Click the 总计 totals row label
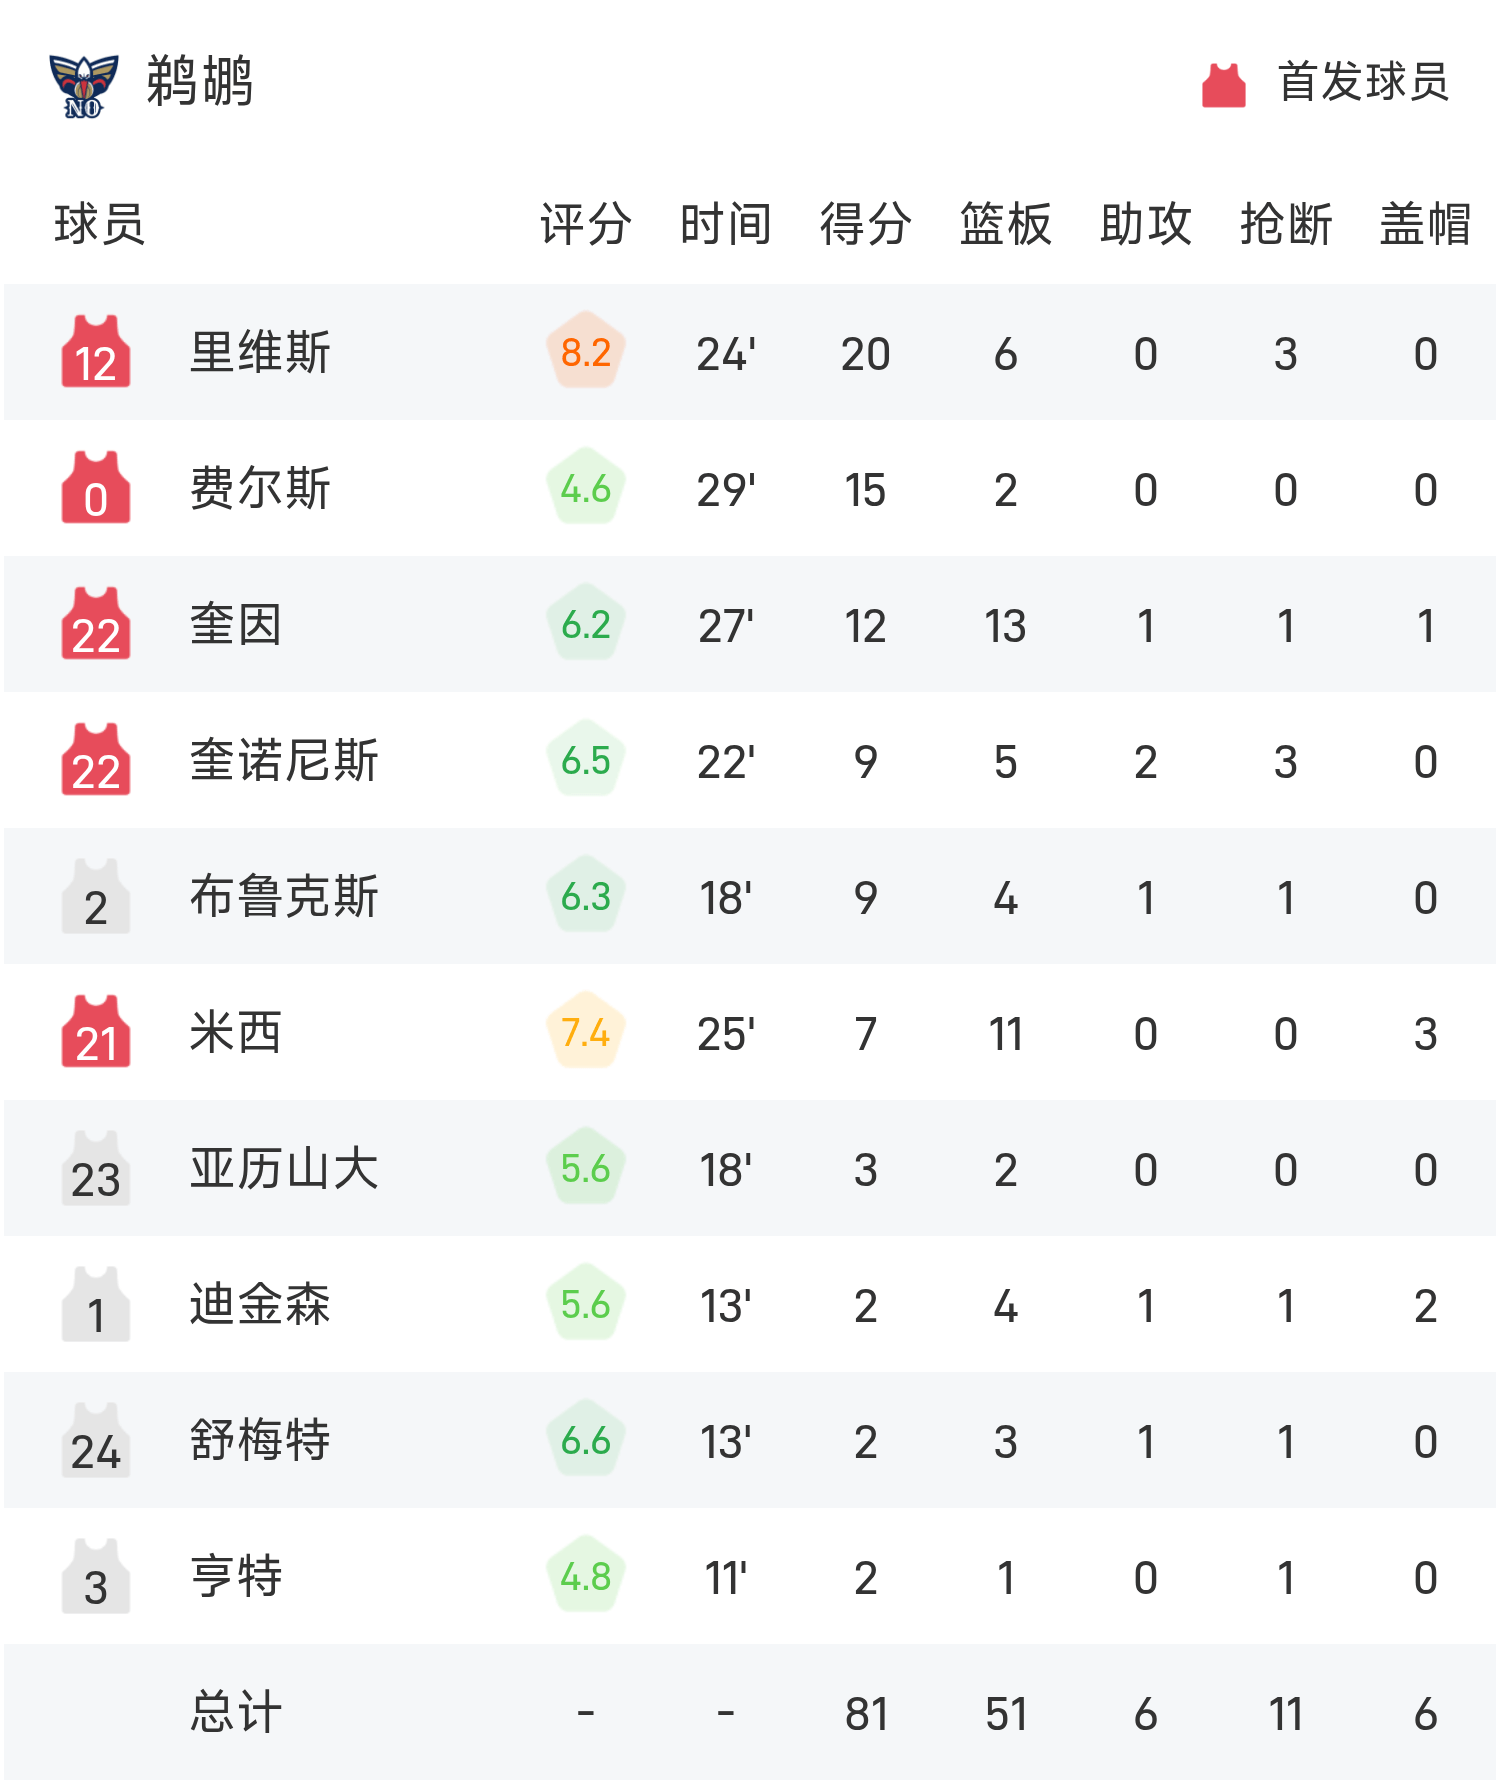The image size is (1500, 1784). click(236, 1712)
